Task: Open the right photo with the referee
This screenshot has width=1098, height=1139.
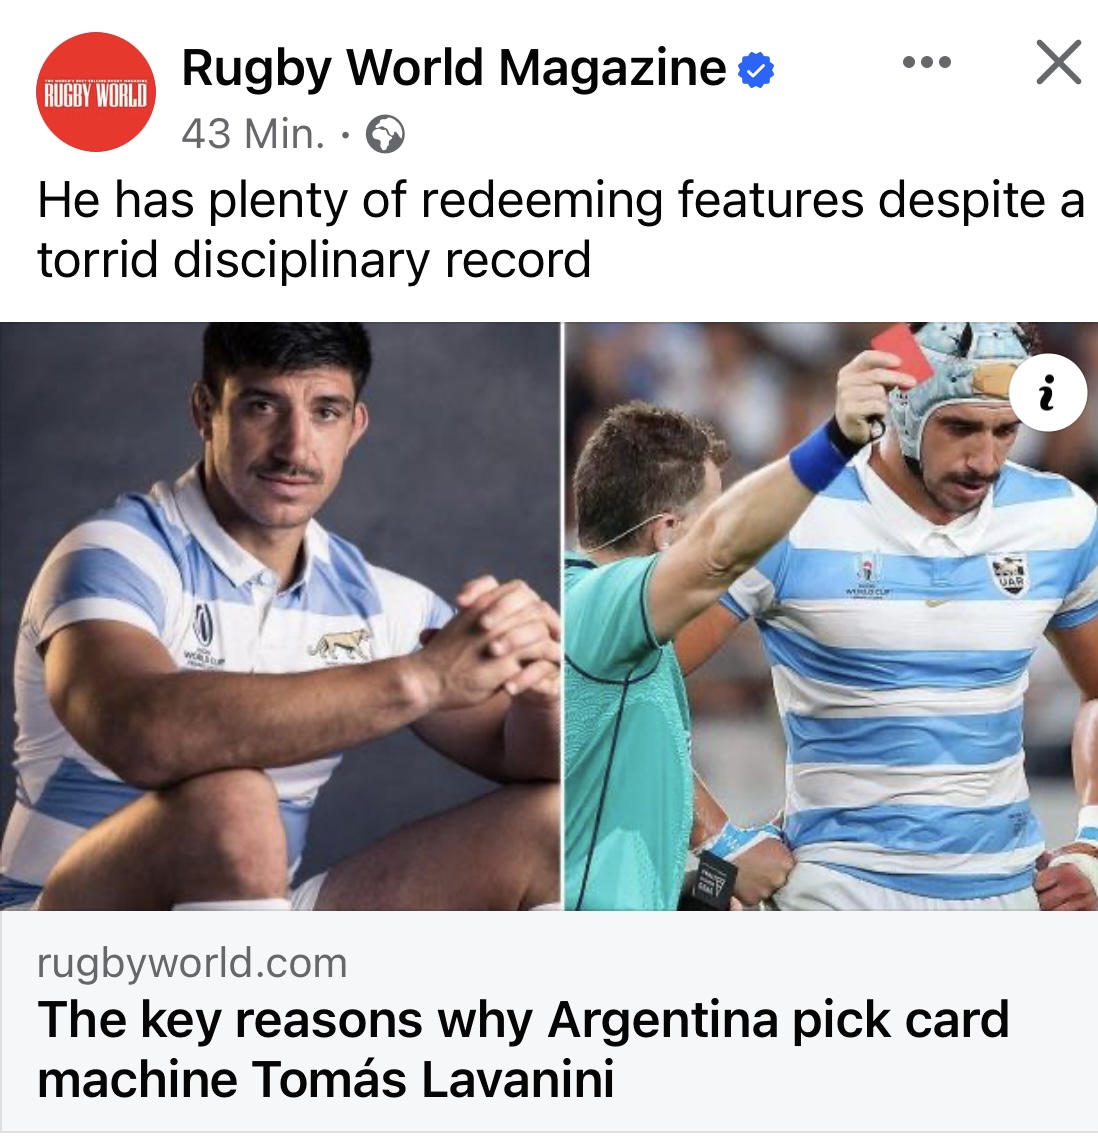Action: click(831, 616)
